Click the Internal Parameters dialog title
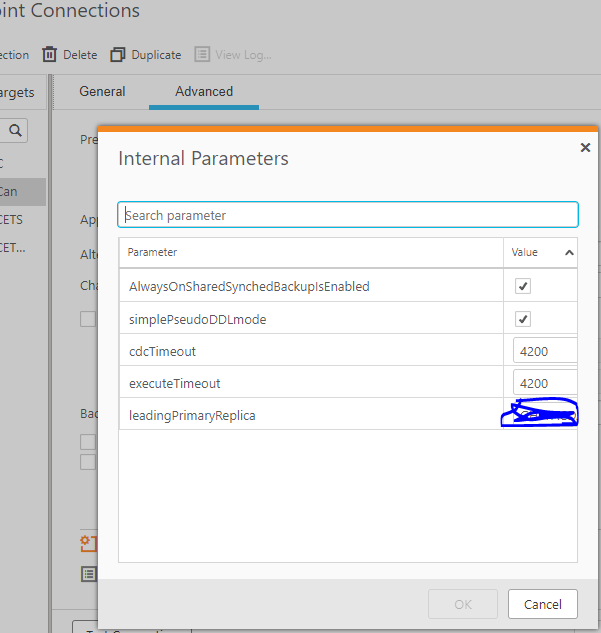This screenshot has width=601, height=633. click(203, 158)
